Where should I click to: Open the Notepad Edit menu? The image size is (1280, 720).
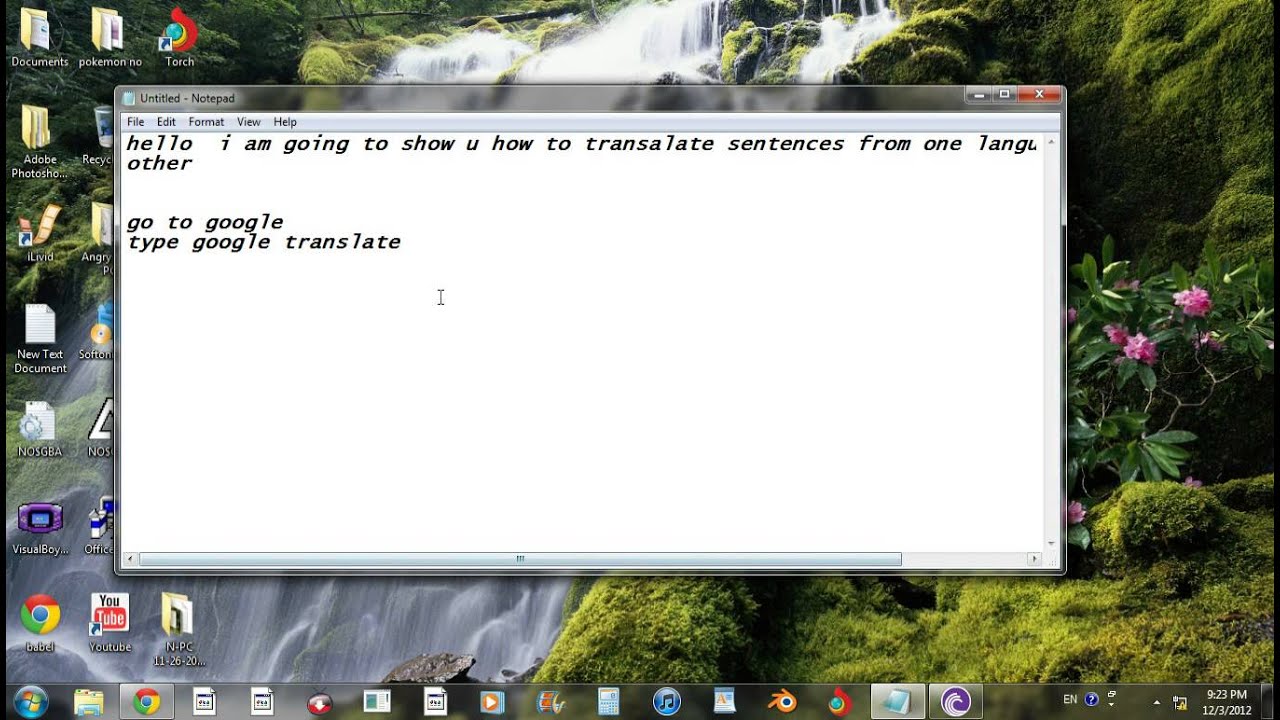coord(166,122)
